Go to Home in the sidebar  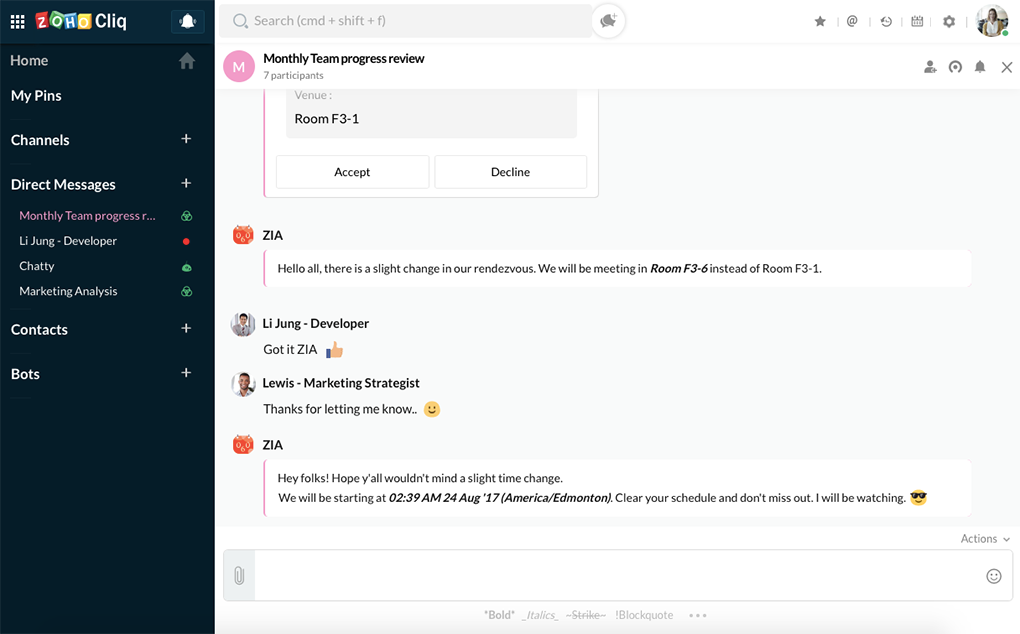click(x=30, y=61)
